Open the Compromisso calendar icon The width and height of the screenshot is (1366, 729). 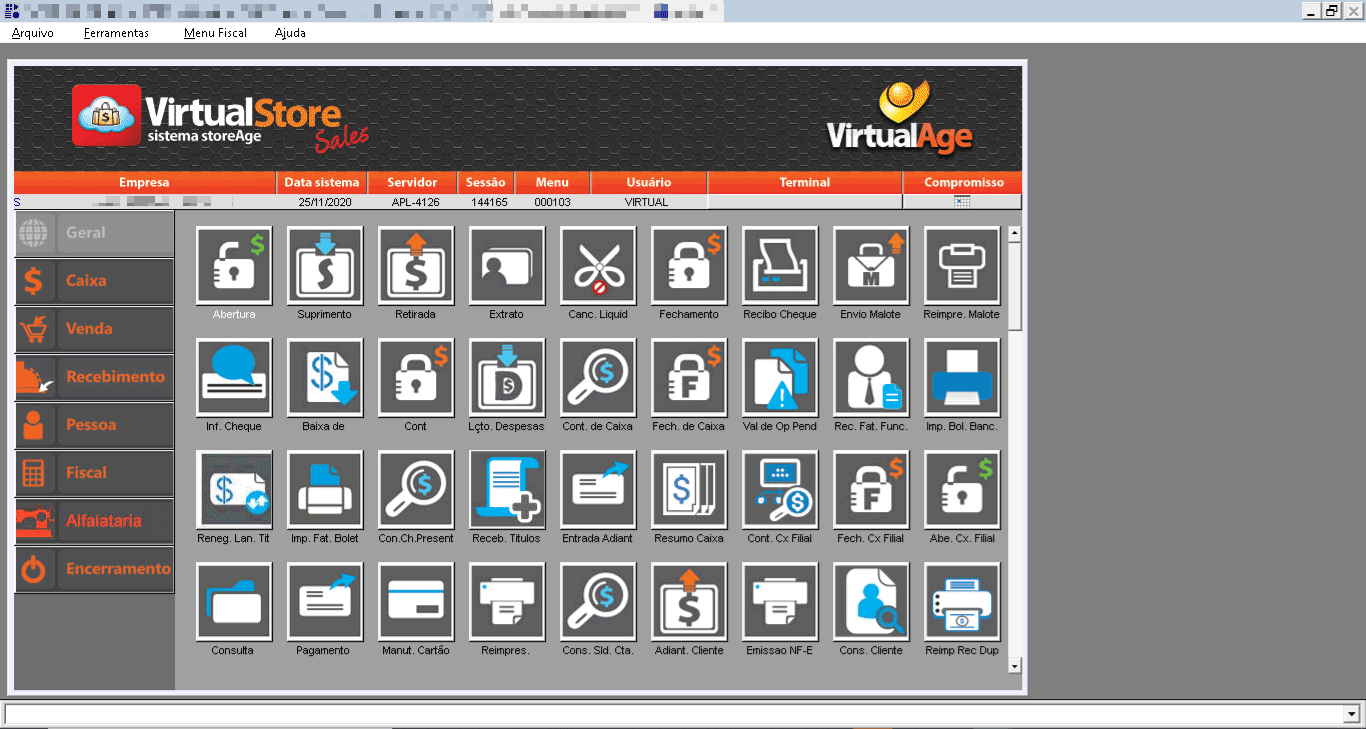point(962,202)
